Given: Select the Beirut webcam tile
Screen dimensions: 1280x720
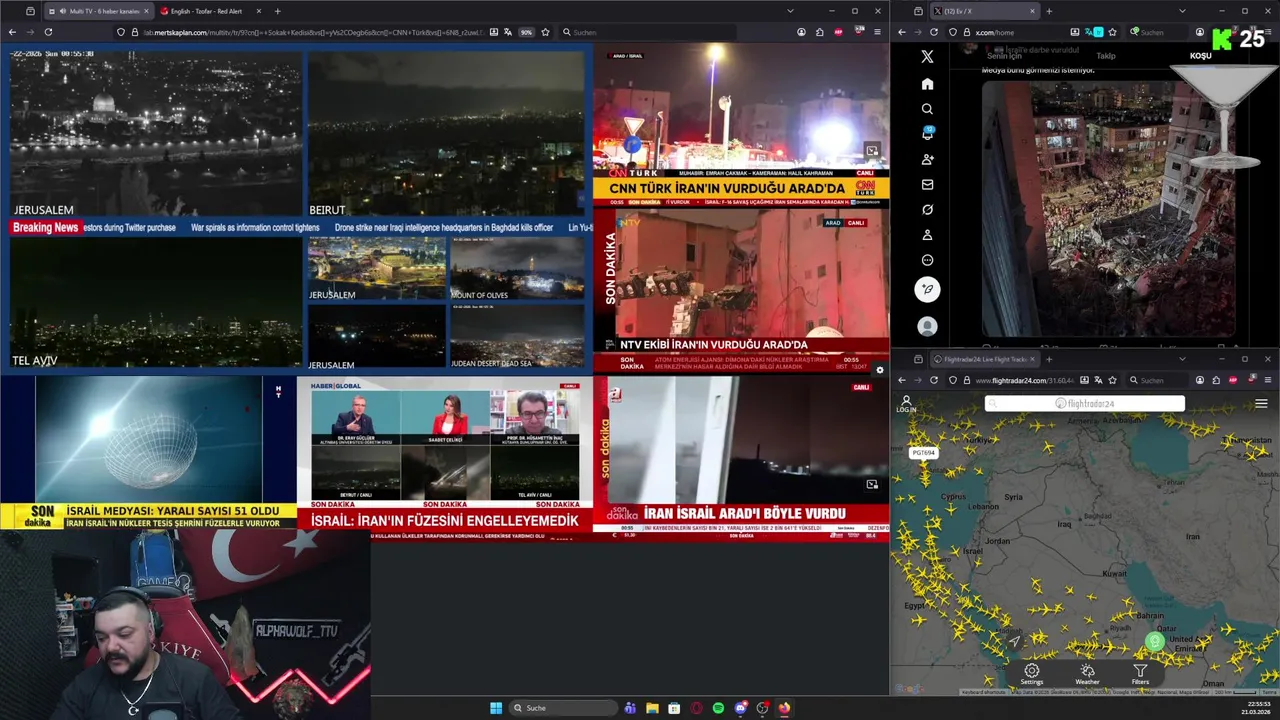Looking at the screenshot, I should click(446, 133).
